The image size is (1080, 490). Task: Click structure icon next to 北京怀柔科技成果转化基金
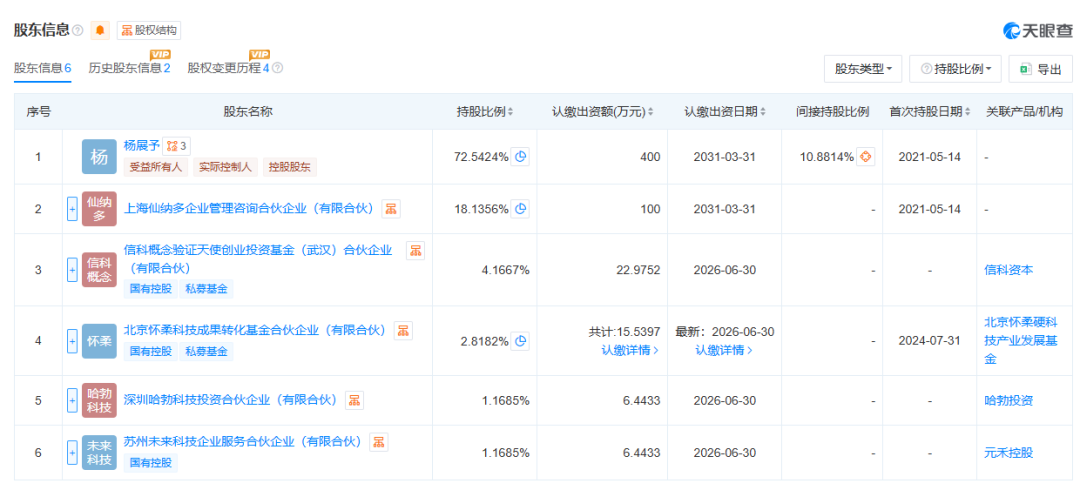click(403, 330)
